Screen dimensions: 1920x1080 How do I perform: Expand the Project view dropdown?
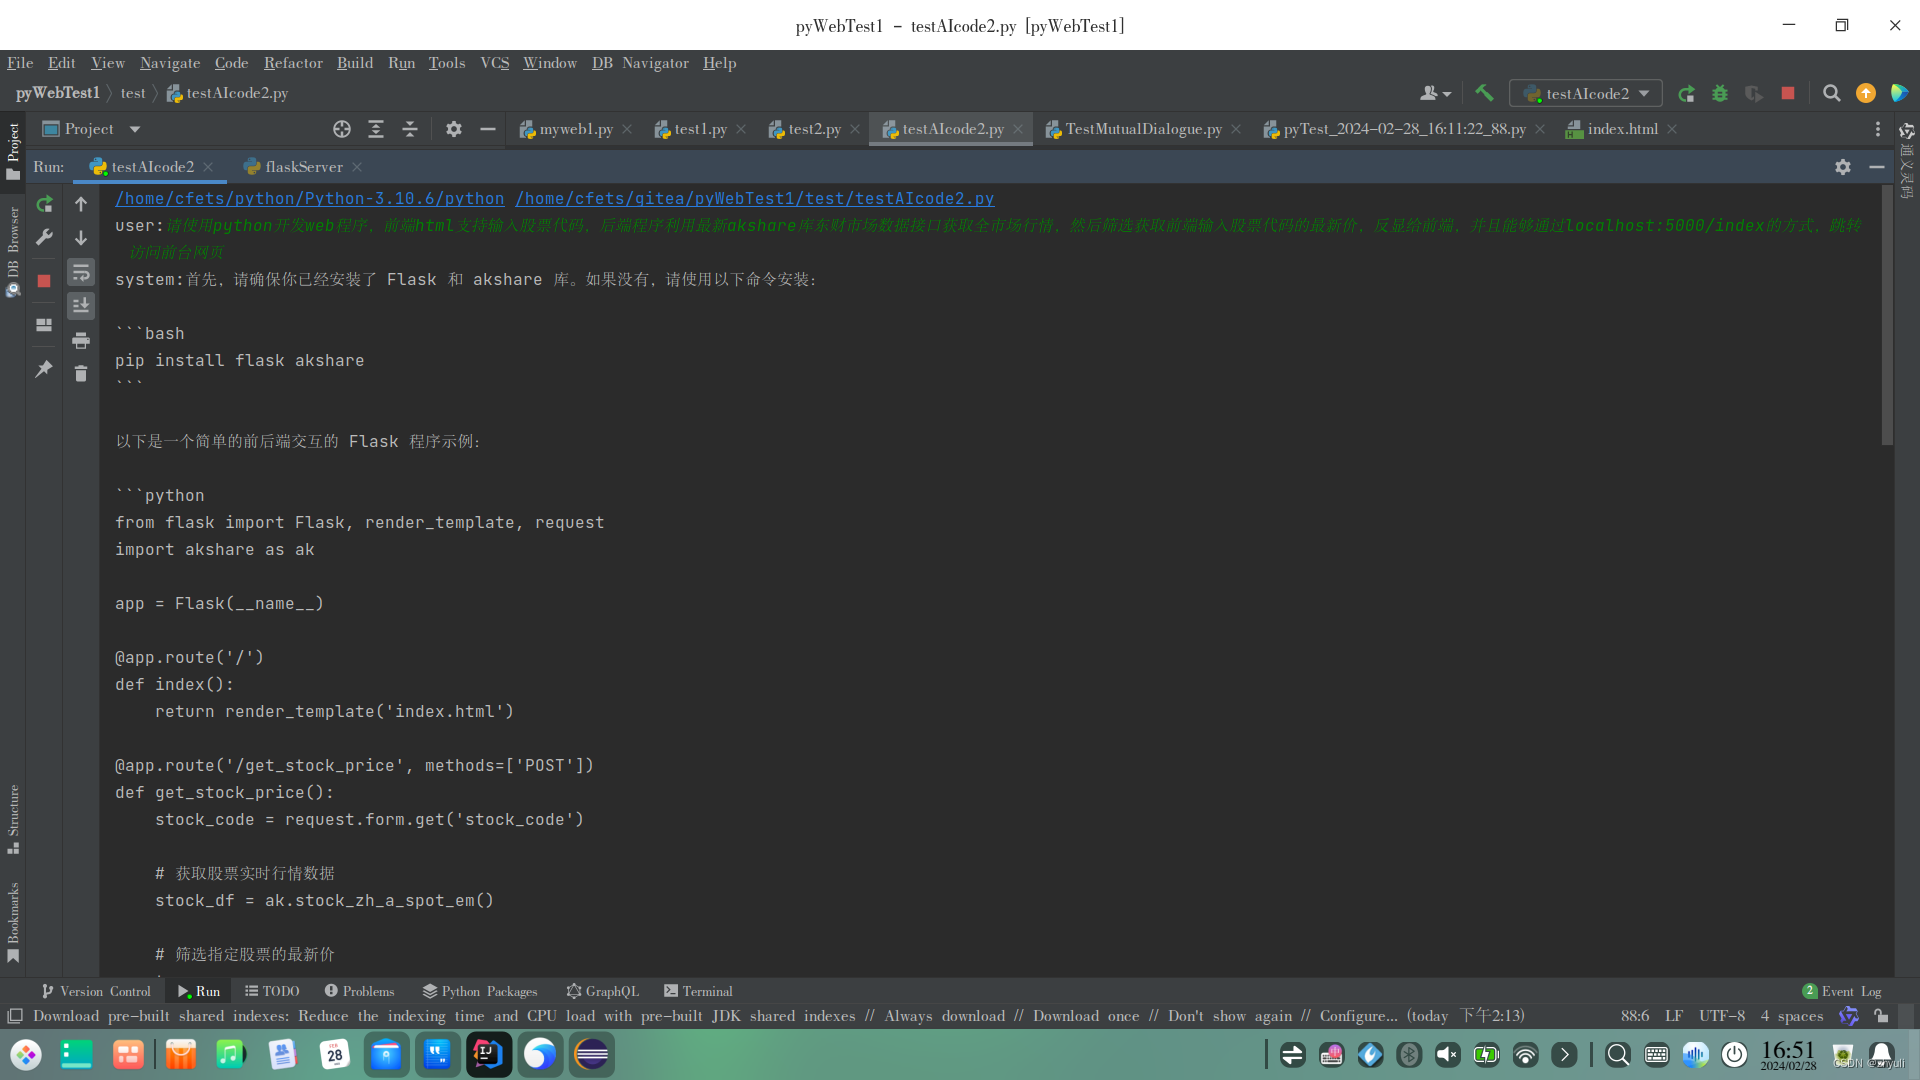click(x=135, y=129)
